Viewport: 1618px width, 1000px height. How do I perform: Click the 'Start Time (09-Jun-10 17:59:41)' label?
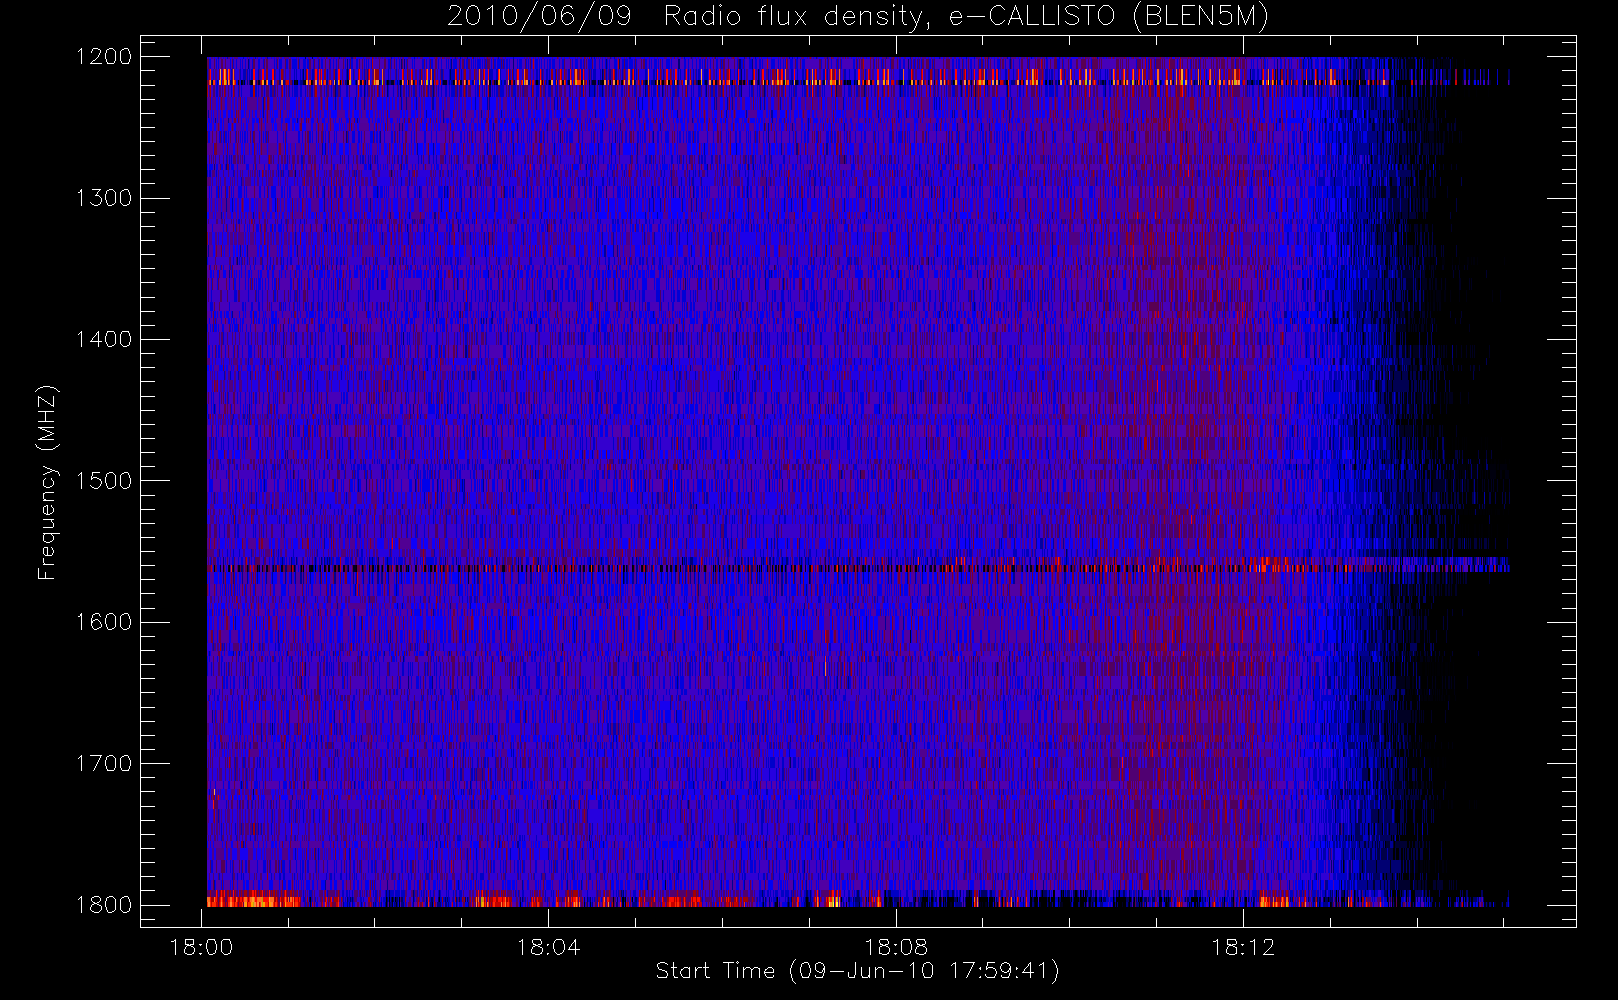pos(858,971)
